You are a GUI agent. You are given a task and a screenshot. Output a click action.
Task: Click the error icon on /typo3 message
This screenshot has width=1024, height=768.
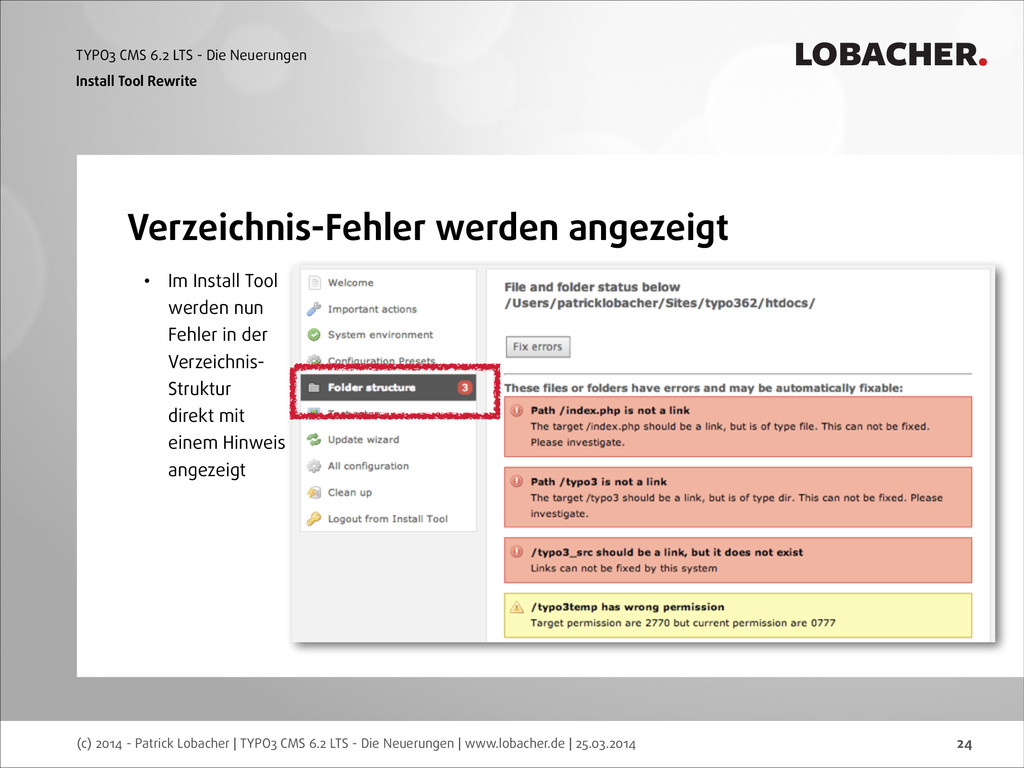point(517,481)
